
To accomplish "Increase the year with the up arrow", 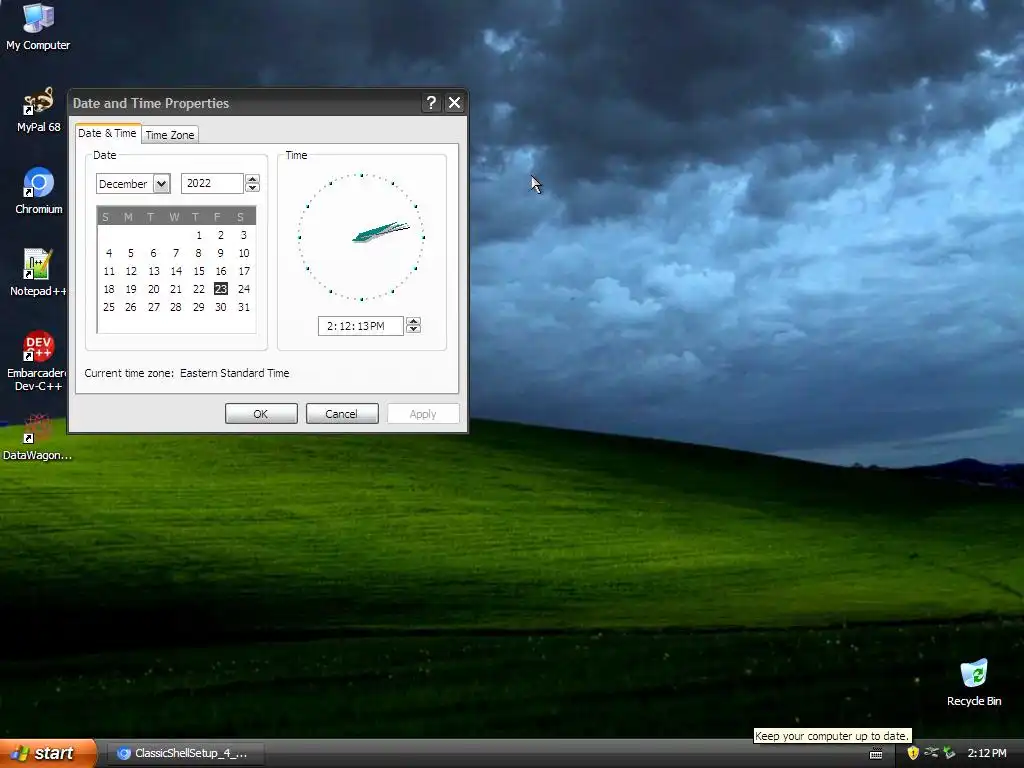I will point(253,179).
